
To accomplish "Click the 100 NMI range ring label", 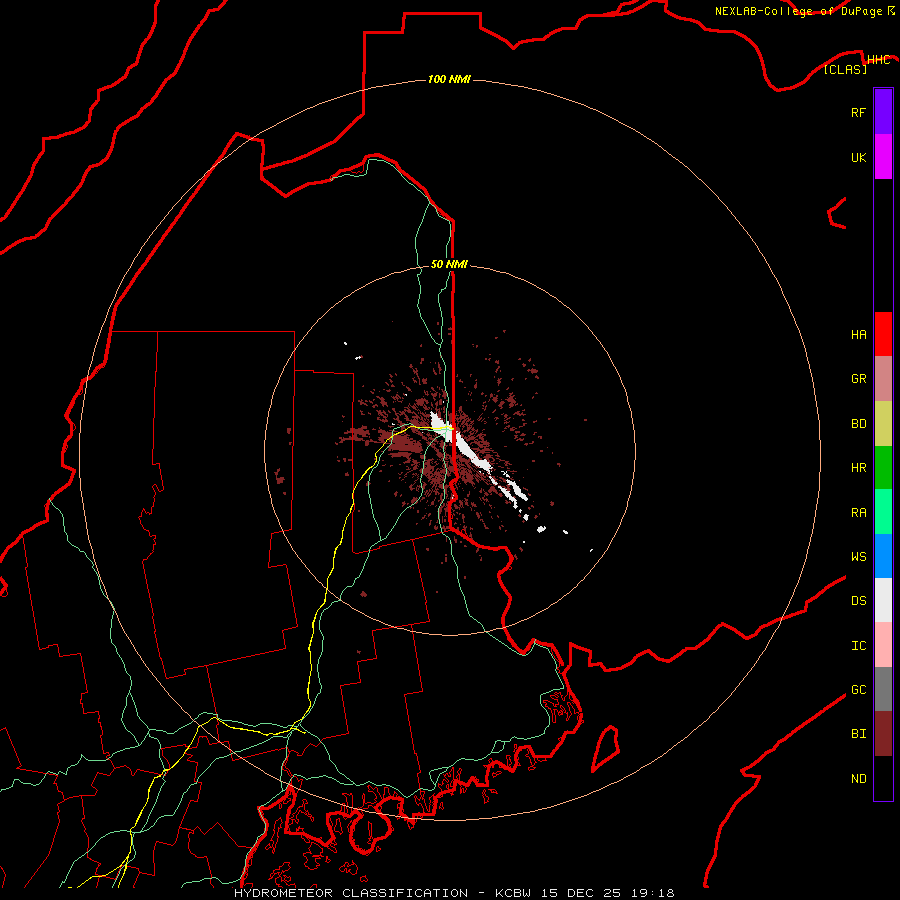I will click(x=449, y=79).
